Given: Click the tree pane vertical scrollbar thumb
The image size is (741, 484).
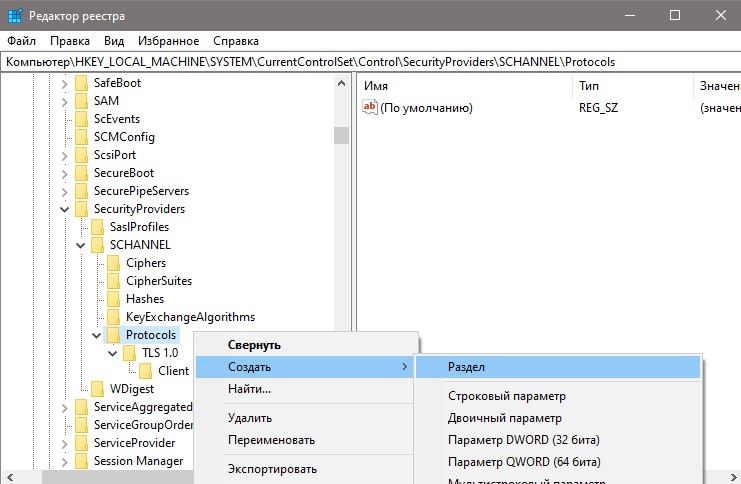Looking at the screenshot, I should click(x=341, y=135).
